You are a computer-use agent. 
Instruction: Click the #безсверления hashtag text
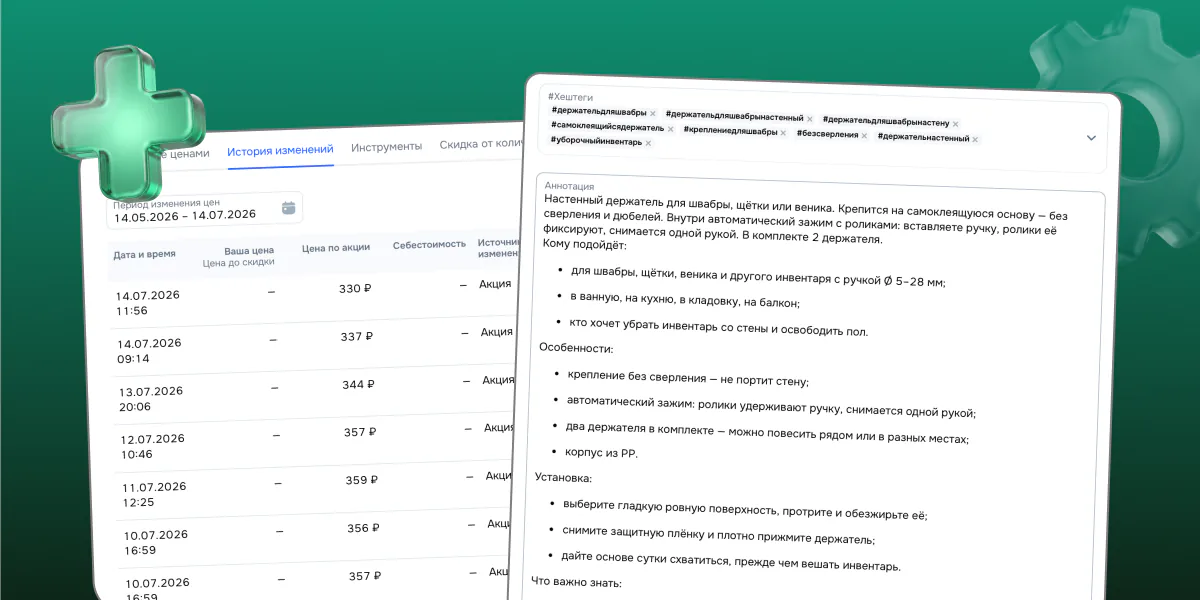828,134
